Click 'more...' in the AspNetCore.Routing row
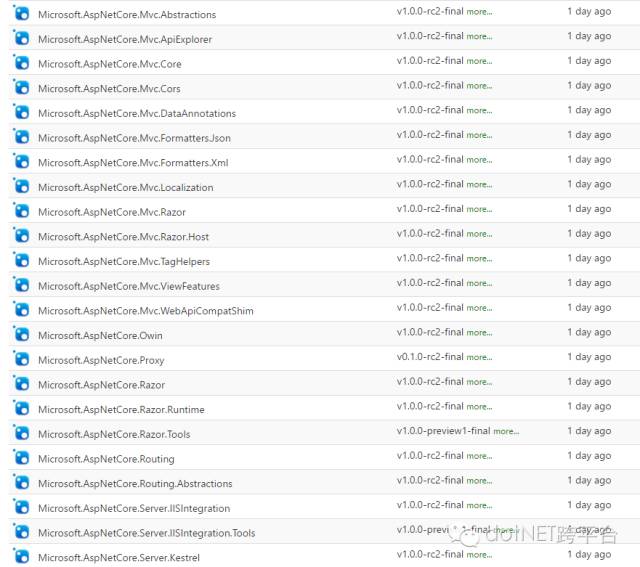The width and height of the screenshot is (640, 567). (479, 457)
